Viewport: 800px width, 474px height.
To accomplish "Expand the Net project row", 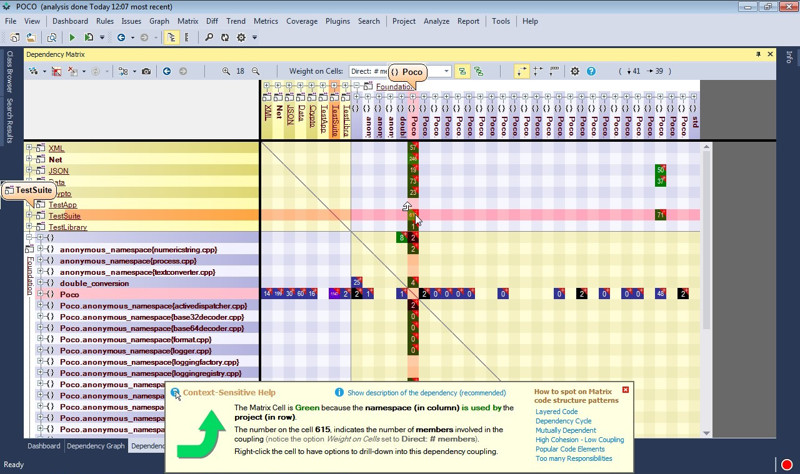I will [x=29, y=159].
